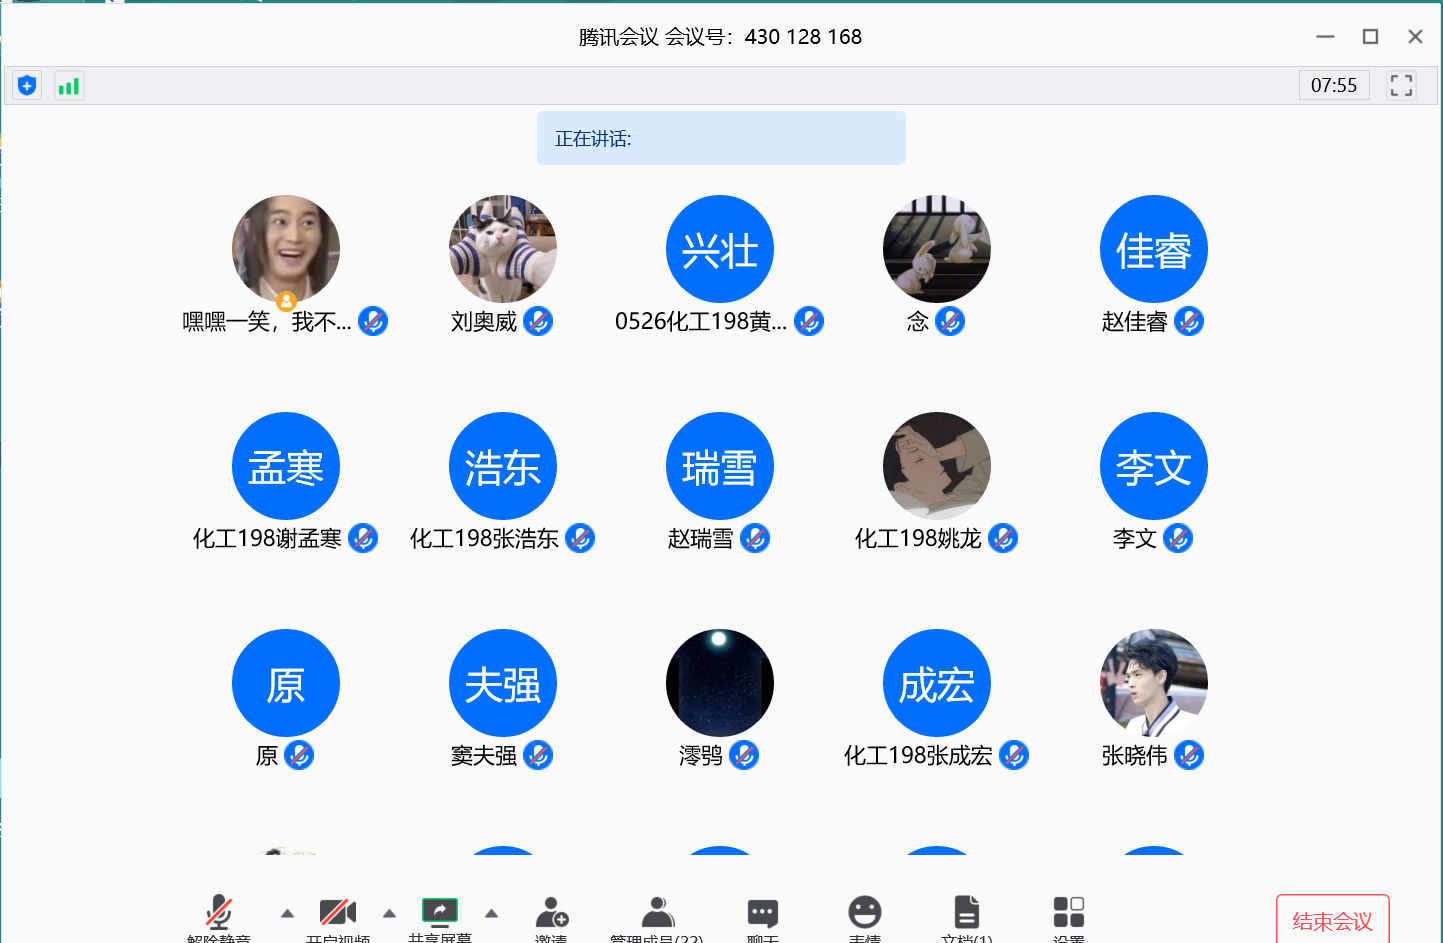Click the name label 化工198张浩东
The height and width of the screenshot is (943, 1443).
pyautogui.click(x=484, y=539)
